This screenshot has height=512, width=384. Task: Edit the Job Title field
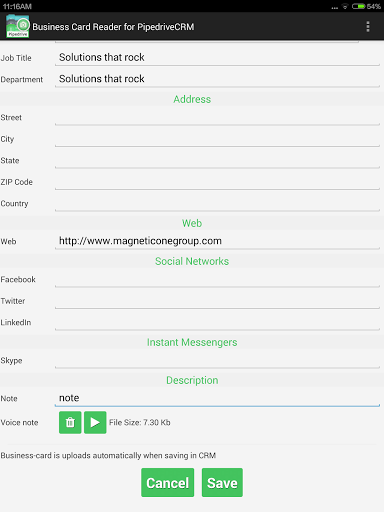pos(217,57)
